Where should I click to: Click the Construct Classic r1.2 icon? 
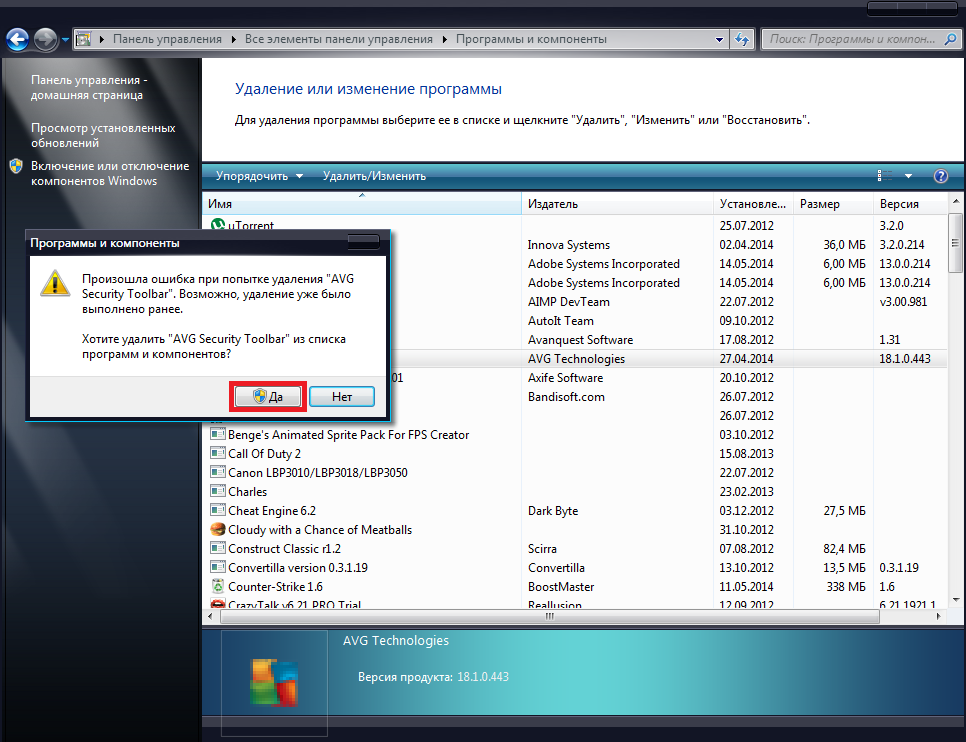217,548
